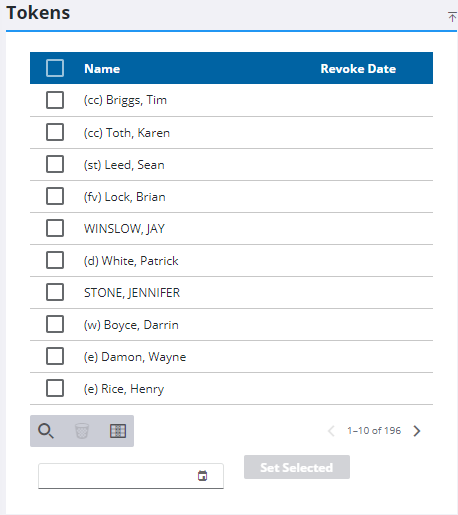
Task: Tick the (e) Rice, Henry checkbox
Action: [x=55, y=388]
